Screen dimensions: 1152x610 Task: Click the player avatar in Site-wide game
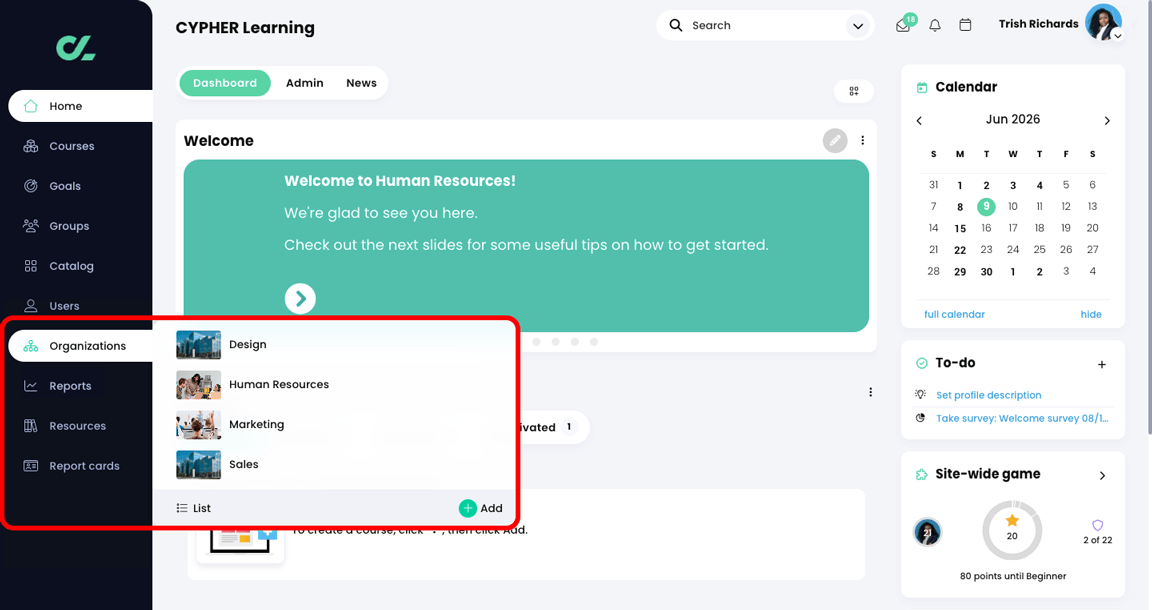pos(927,532)
